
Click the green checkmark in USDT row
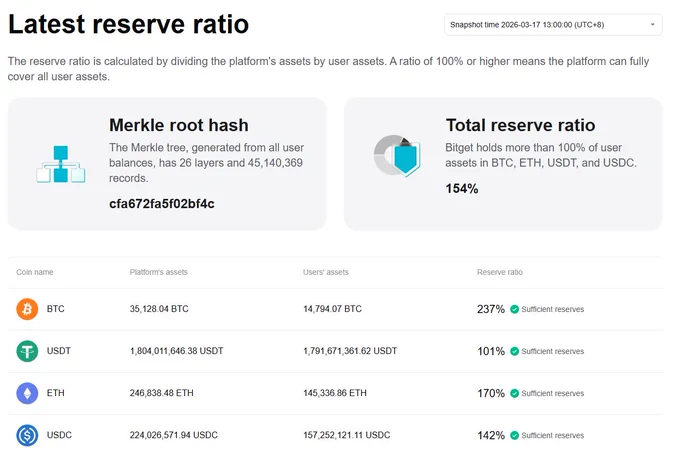[514, 351]
